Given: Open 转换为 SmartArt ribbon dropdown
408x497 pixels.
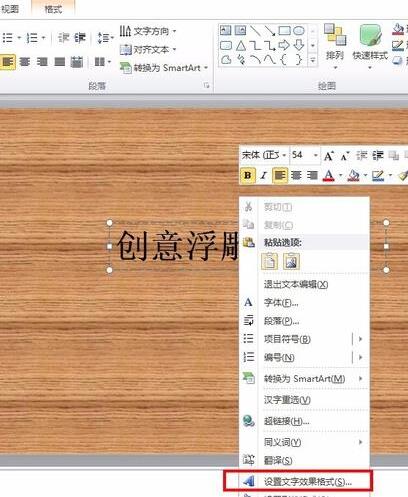Looking at the screenshot, I should 164,68.
